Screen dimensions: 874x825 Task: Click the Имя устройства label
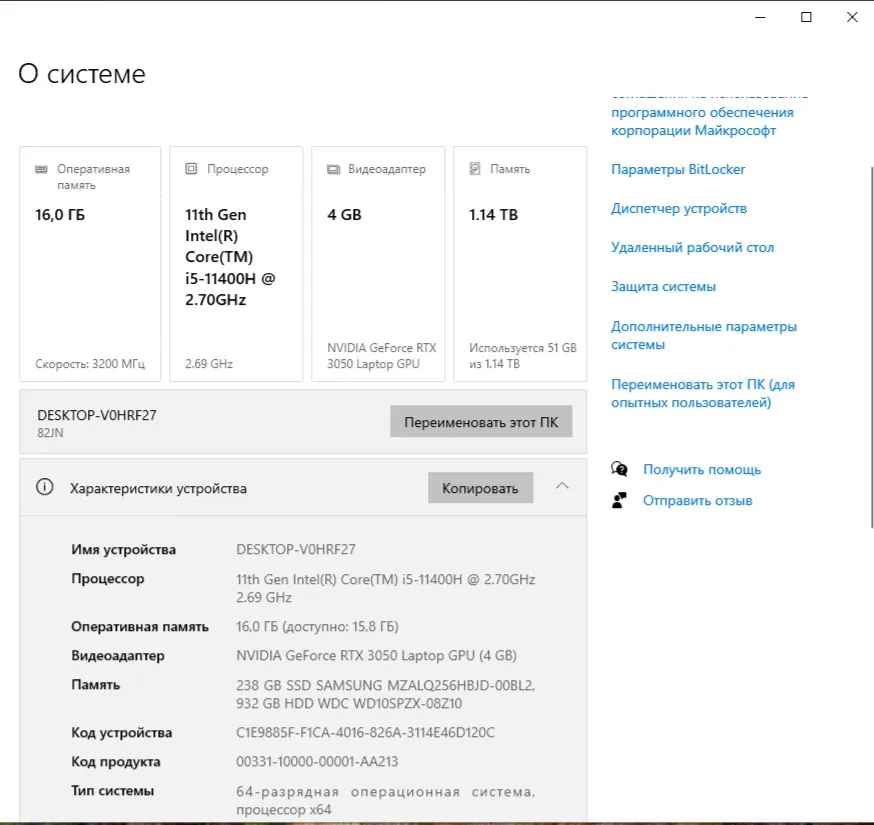tap(123, 550)
